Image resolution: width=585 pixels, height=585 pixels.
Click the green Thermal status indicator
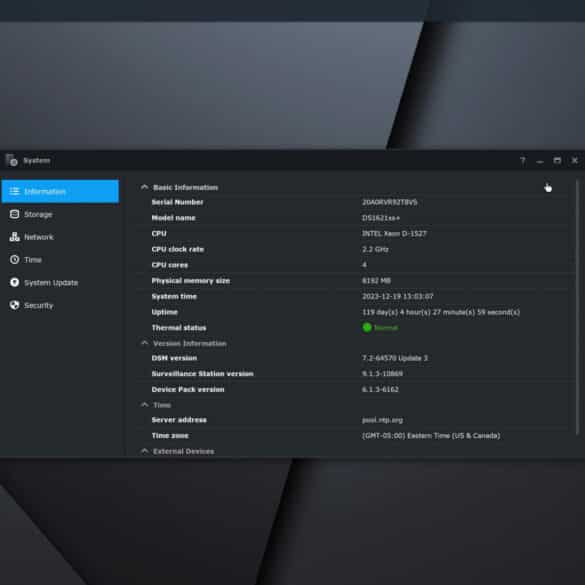pyautogui.click(x=367, y=328)
